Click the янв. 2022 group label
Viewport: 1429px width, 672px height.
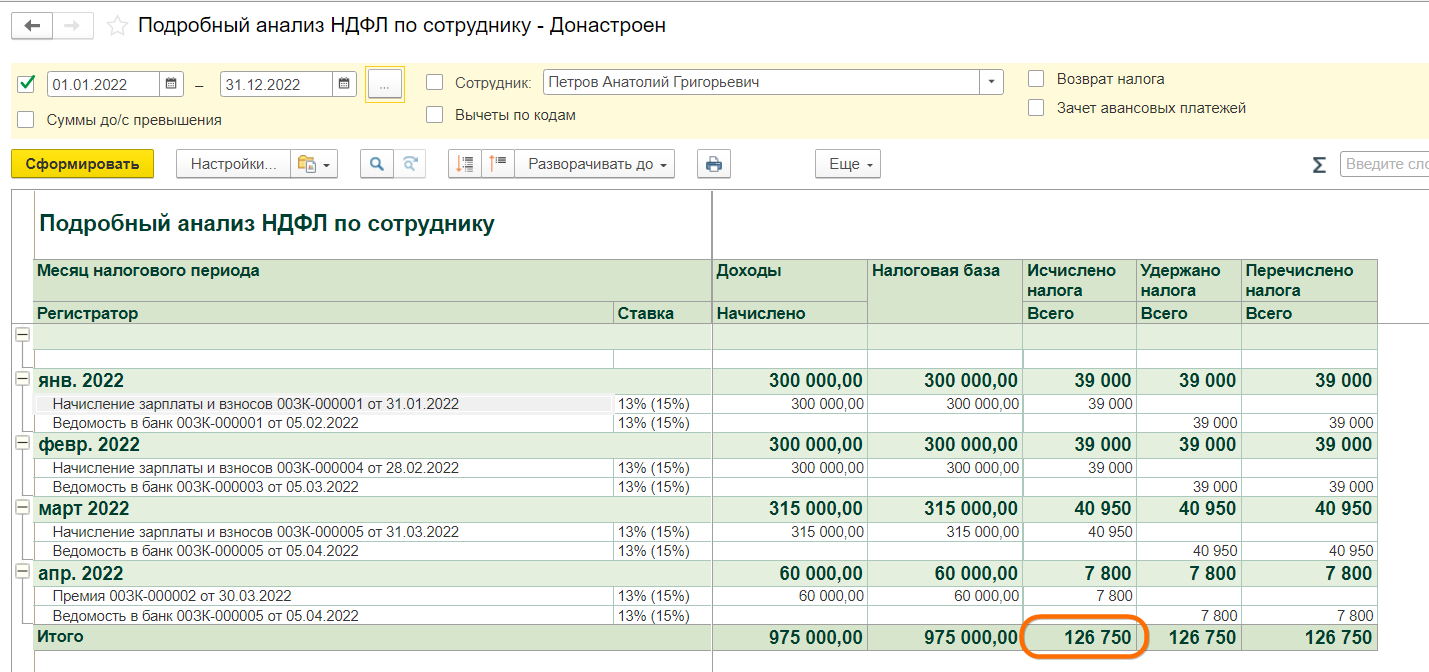coord(81,381)
